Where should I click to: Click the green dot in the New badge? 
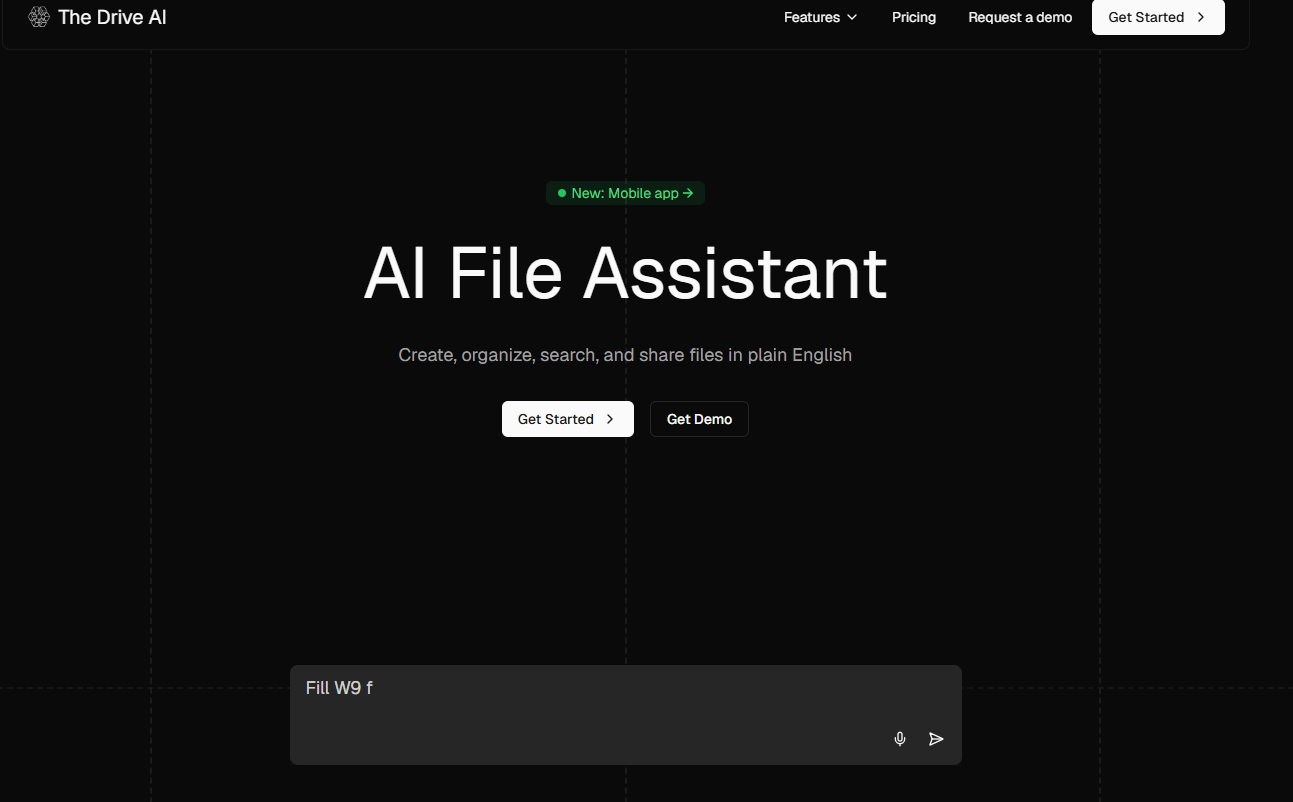tap(562, 193)
